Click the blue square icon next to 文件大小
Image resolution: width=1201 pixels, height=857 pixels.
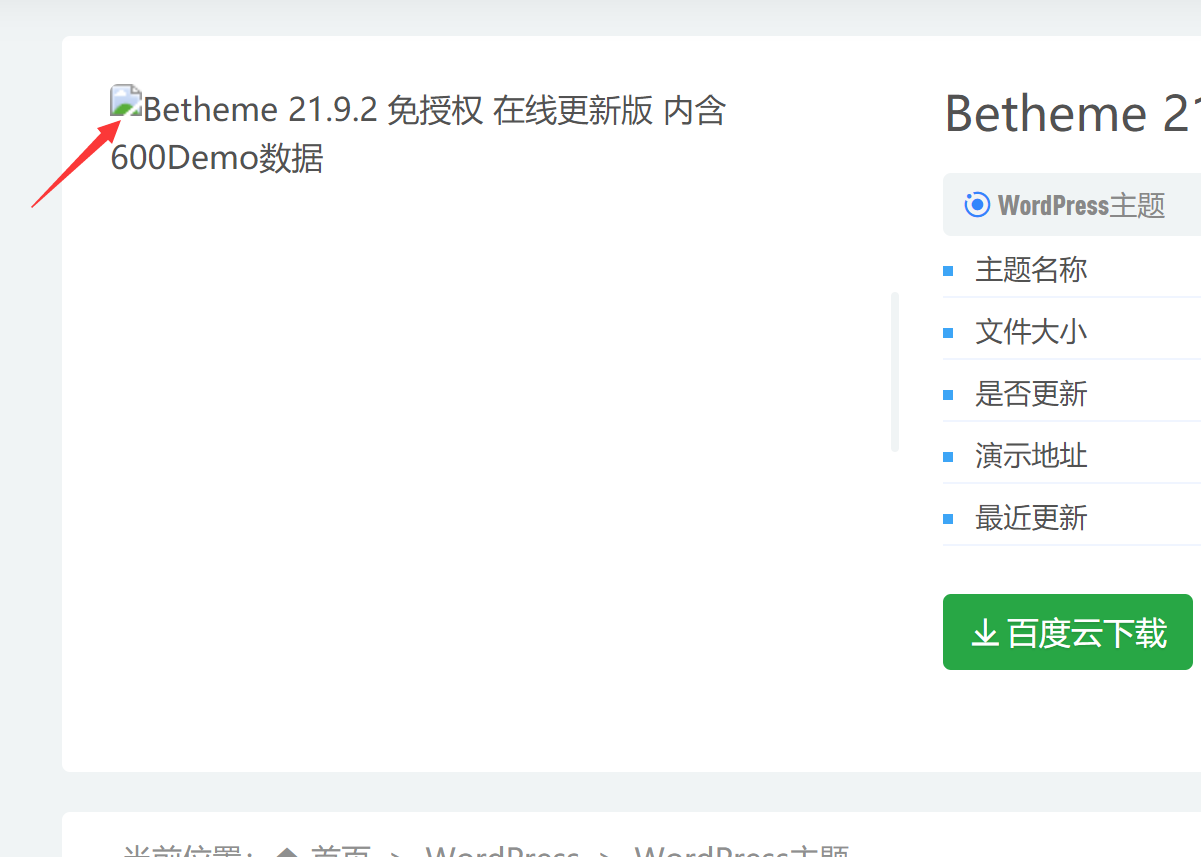point(948,331)
